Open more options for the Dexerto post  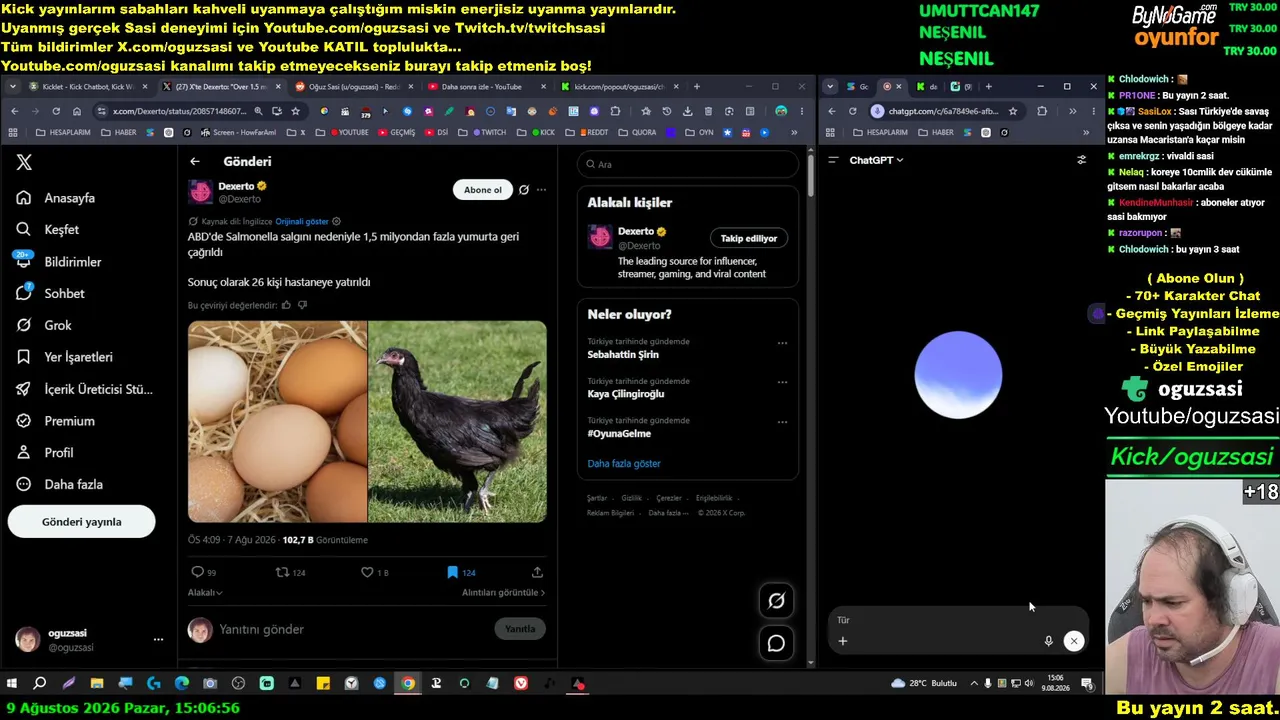pos(541,190)
